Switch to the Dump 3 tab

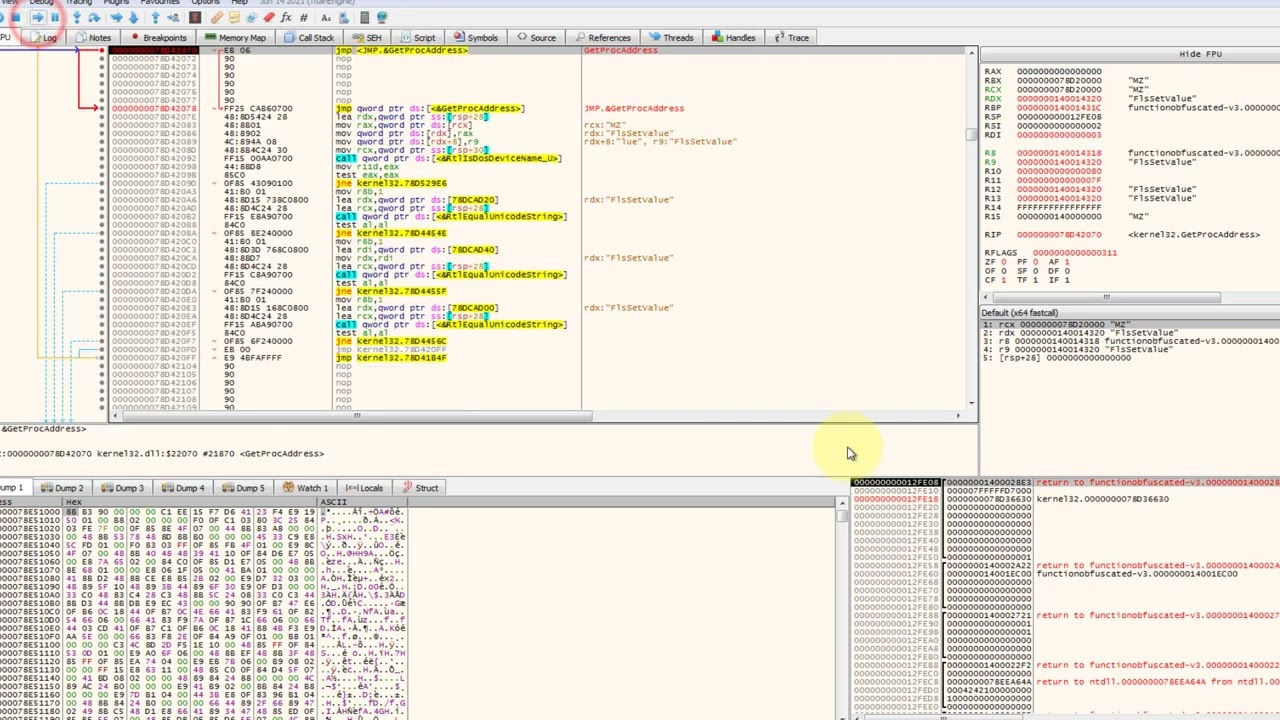coord(122,488)
